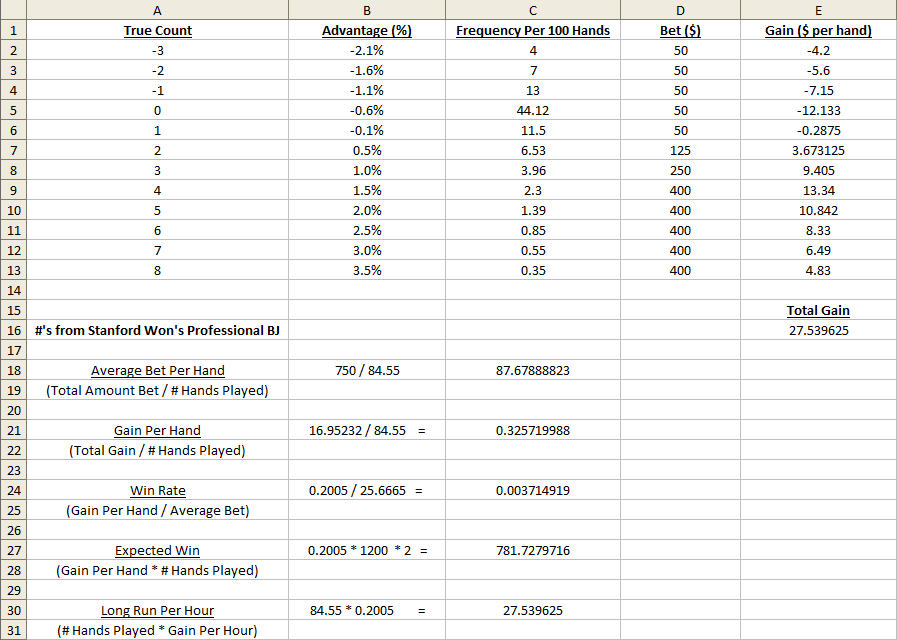Select the row 16 header

point(13,331)
